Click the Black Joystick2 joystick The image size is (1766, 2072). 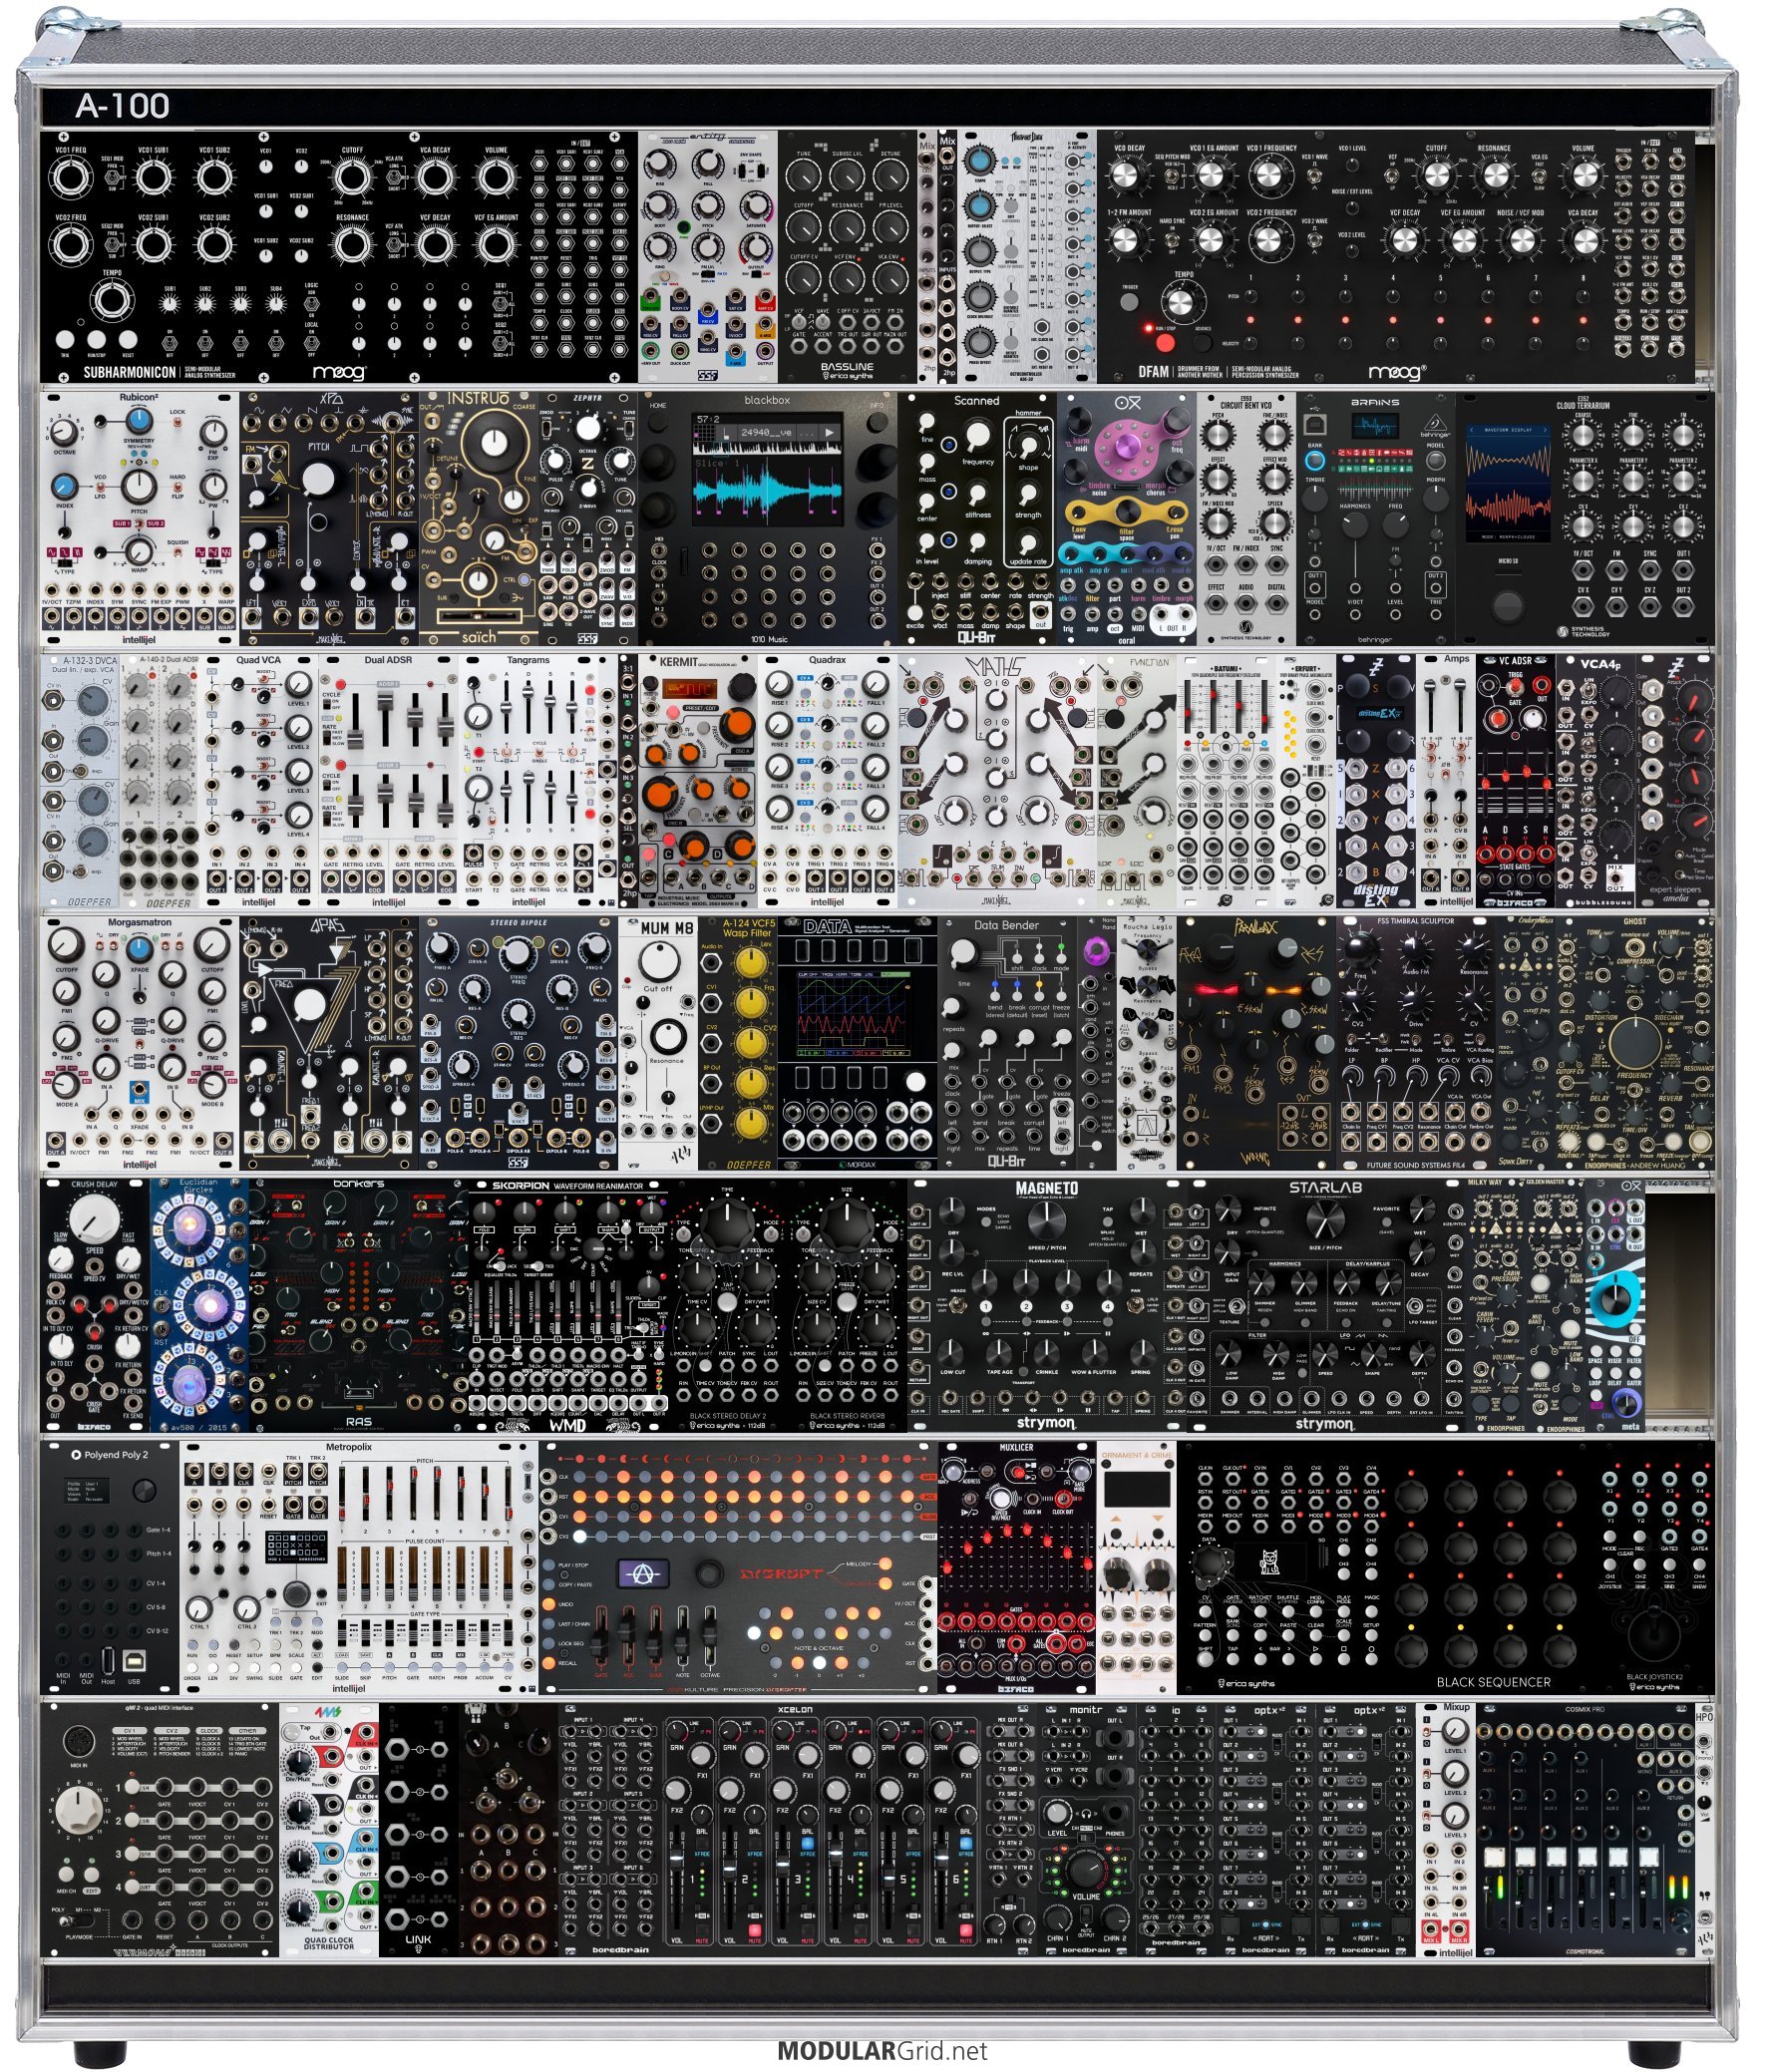(x=1653, y=1637)
